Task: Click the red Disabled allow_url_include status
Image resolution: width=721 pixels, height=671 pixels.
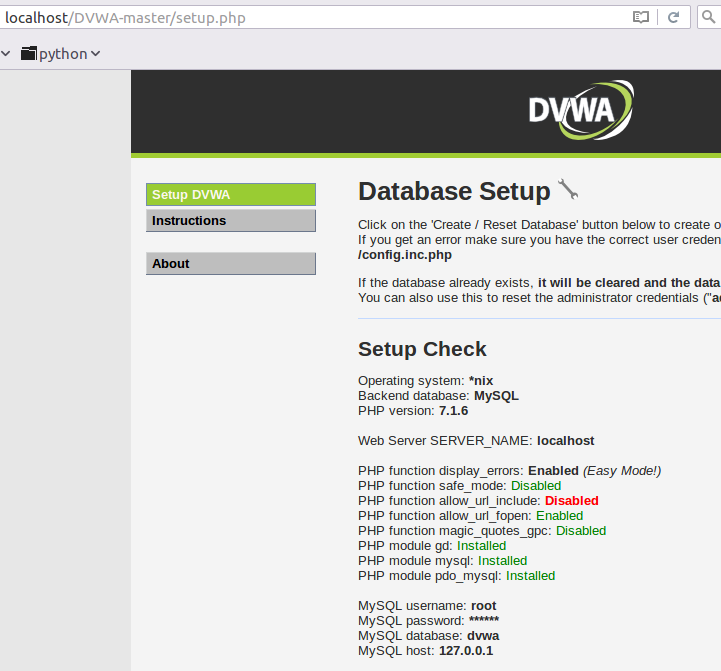Action: point(572,500)
